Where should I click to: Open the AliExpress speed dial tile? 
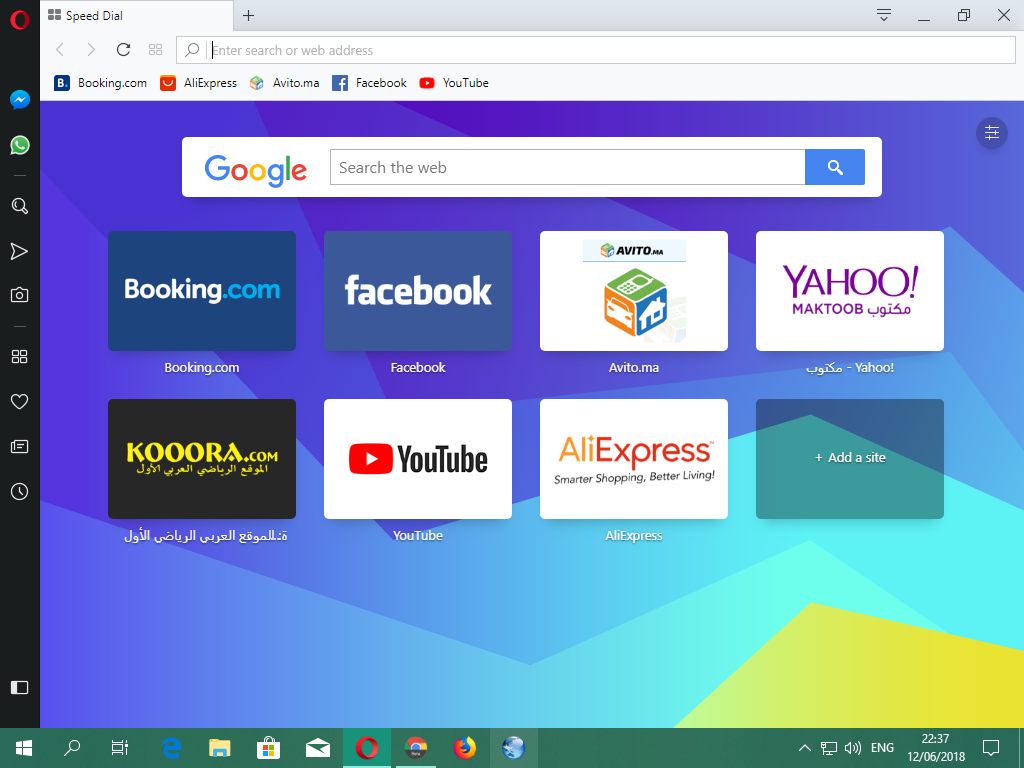pos(634,459)
